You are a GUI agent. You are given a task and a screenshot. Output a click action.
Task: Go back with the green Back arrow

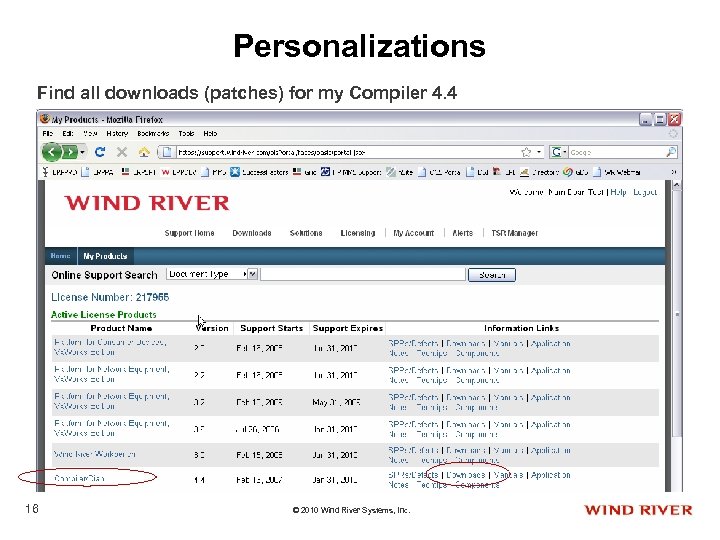click(51, 152)
